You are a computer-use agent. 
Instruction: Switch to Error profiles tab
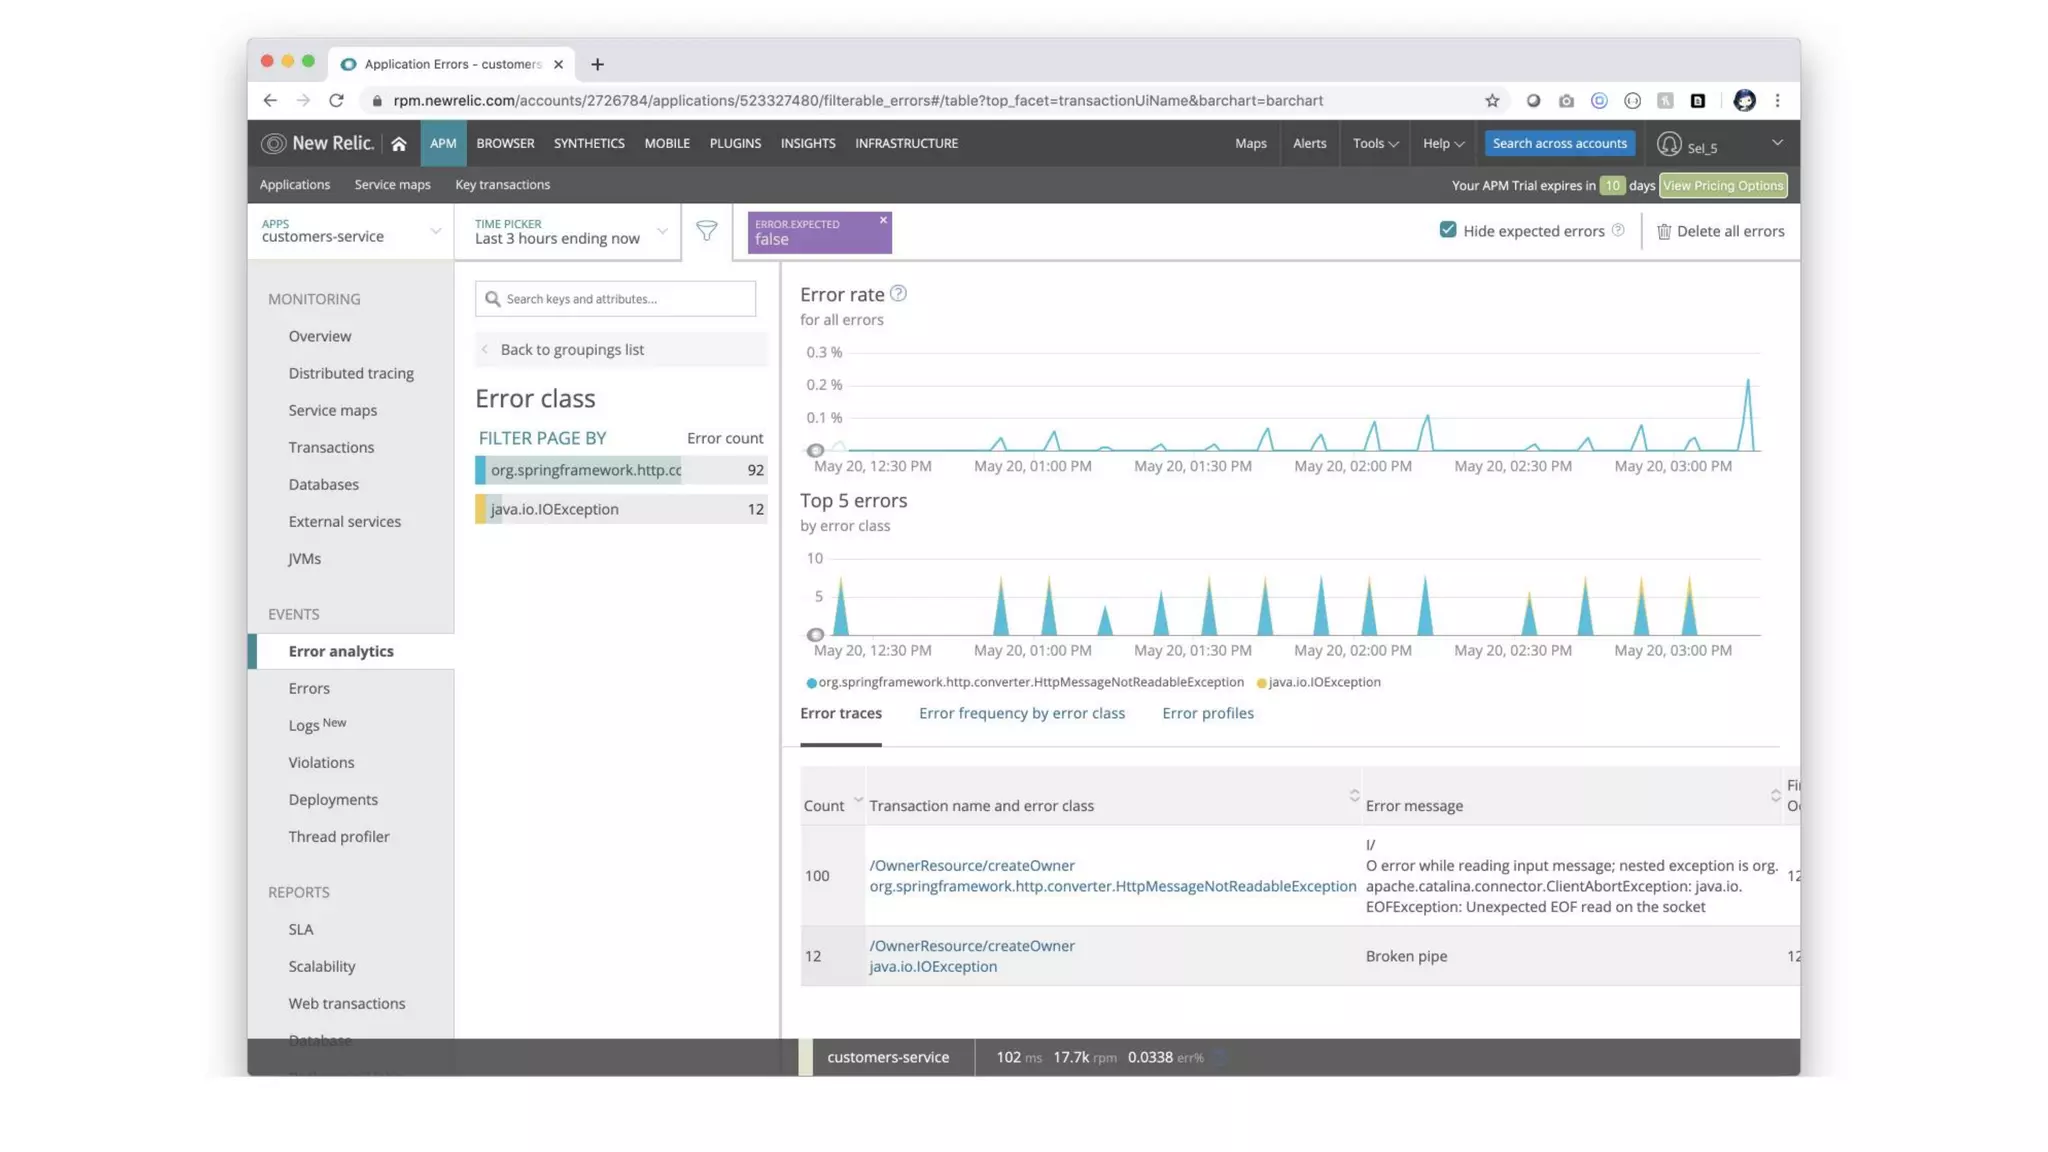coord(1207,713)
